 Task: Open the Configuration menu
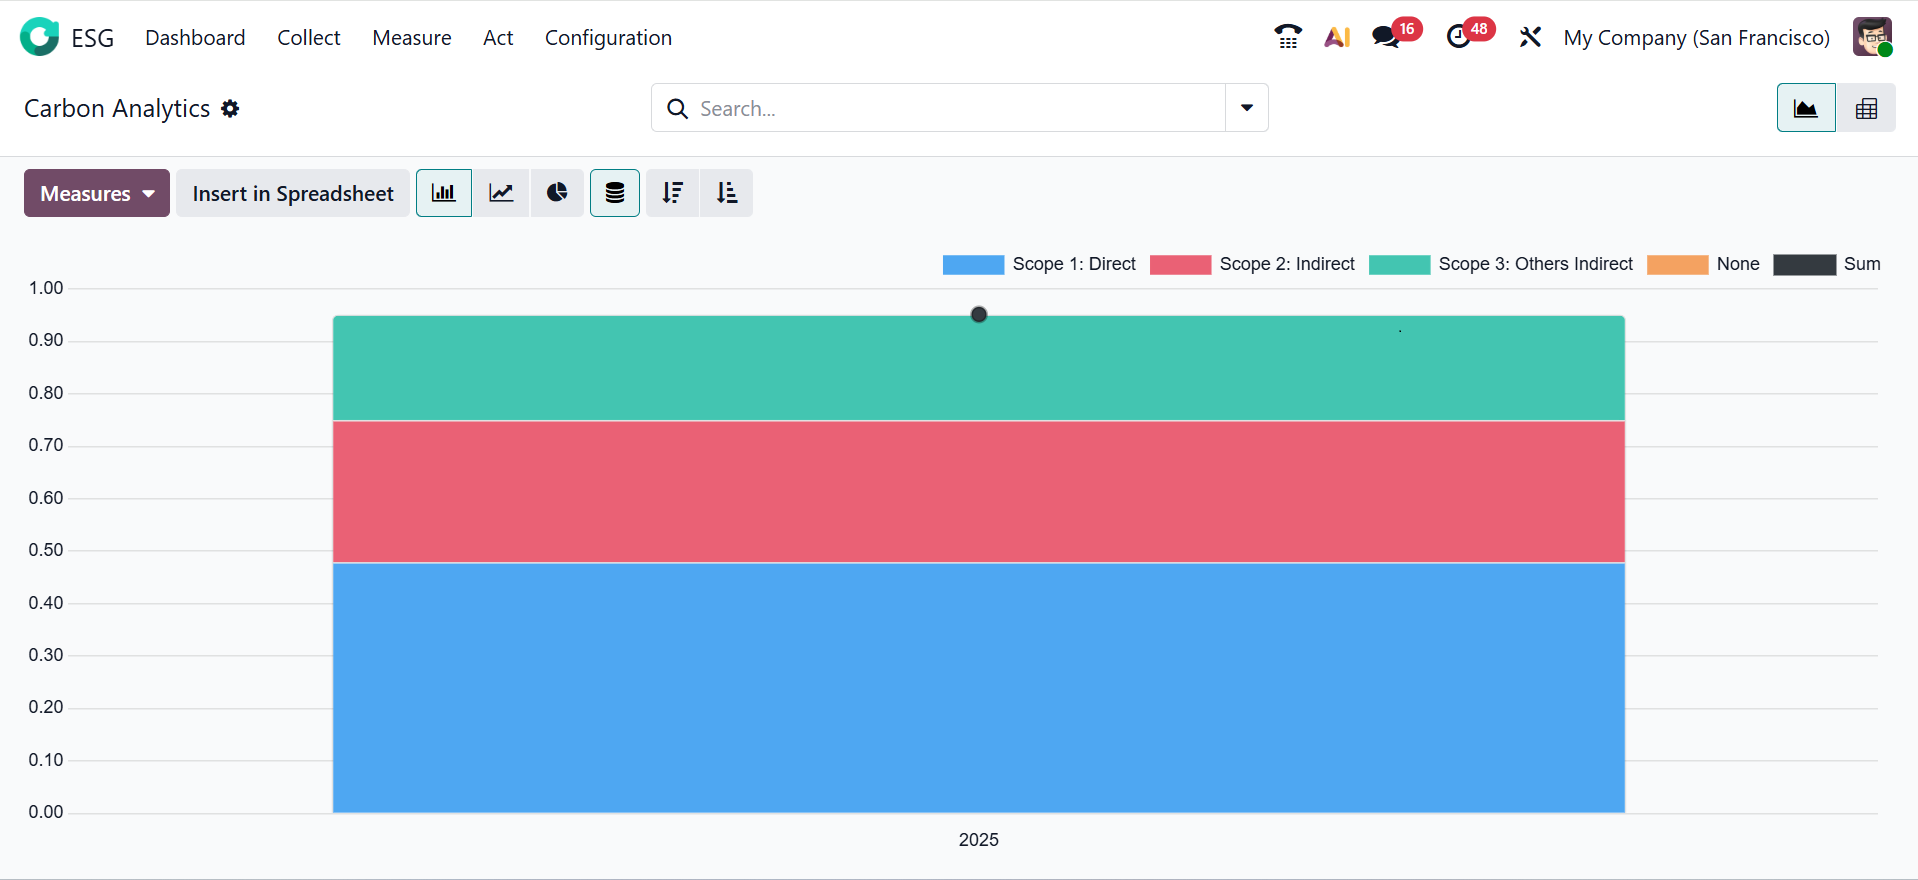click(x=608, y=37)
